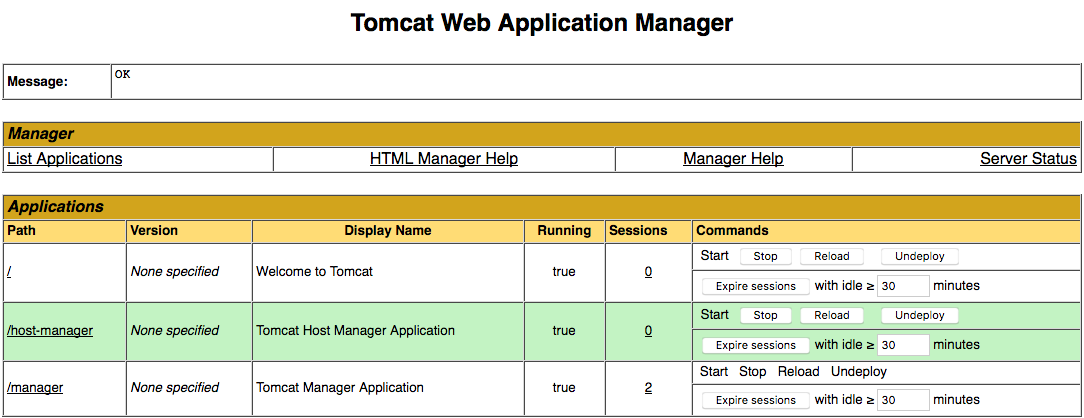Image resolution: width=1084 pixels, height=418 pixels.
Task: Open session count 0 for /host-manager
Action: [x=648, y=331]
